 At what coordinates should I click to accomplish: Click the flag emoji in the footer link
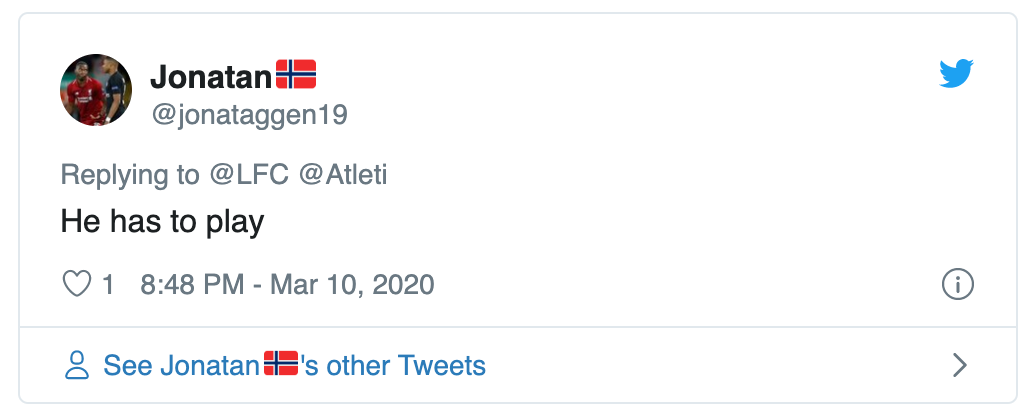(281, 365)
